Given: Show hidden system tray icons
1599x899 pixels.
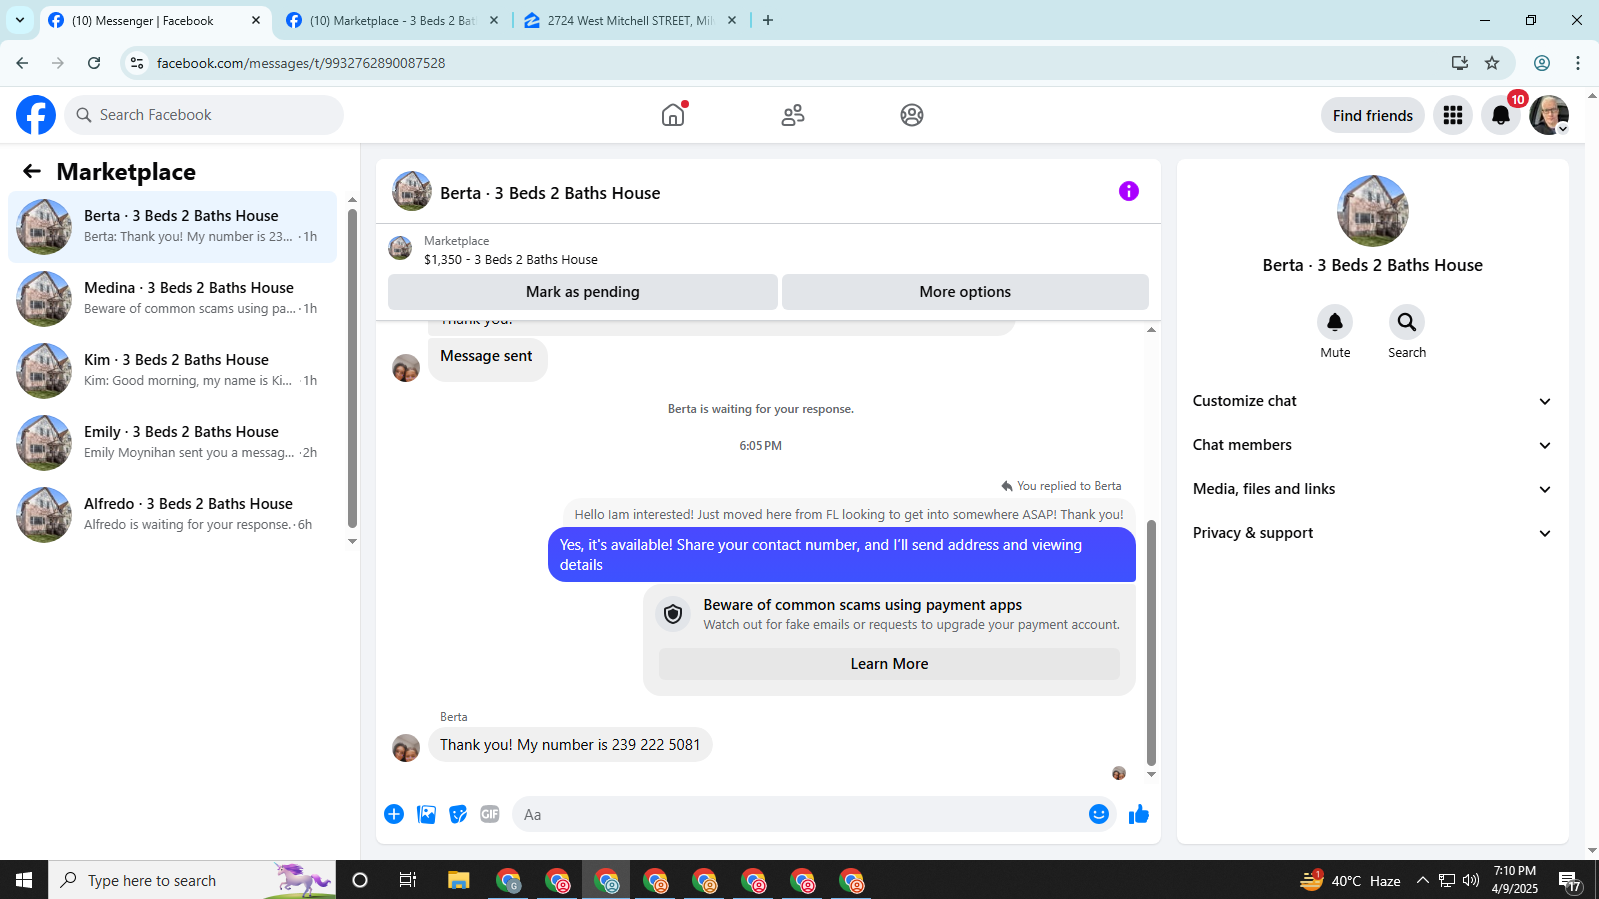Looking at the screenshot, I should 1423,880.
